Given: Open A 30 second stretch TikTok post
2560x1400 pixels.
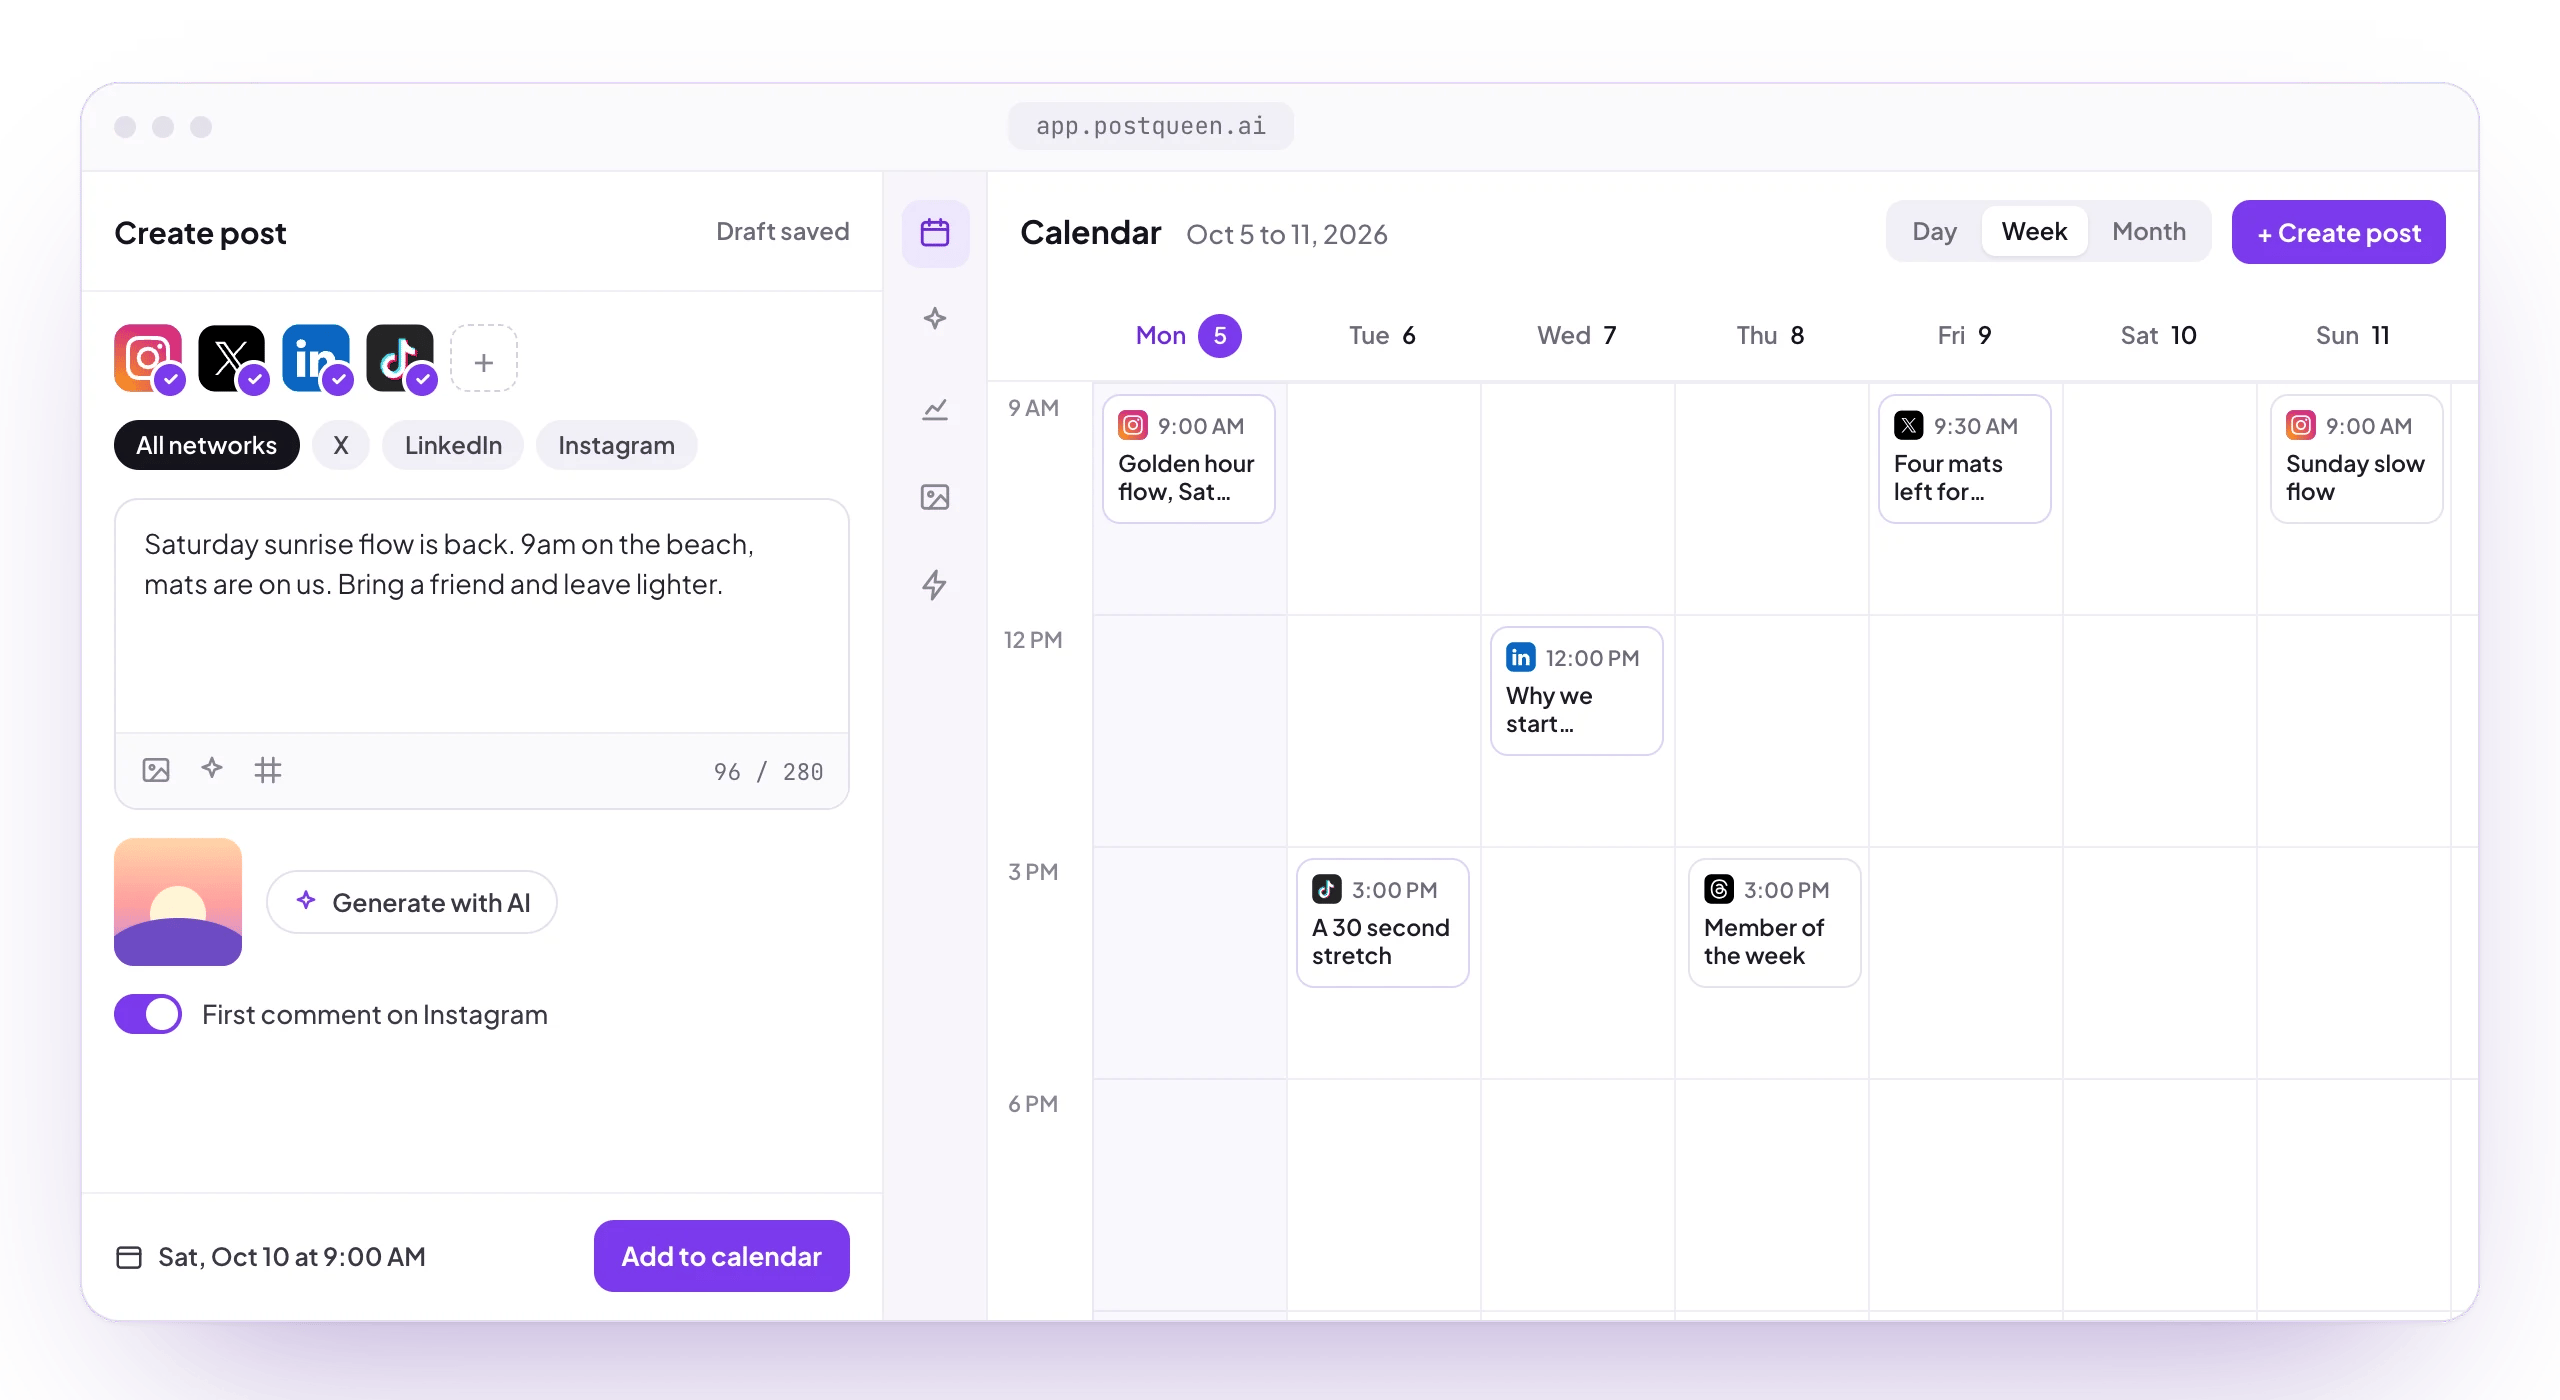Looking at the screenshot, I should pos(1382,922).
